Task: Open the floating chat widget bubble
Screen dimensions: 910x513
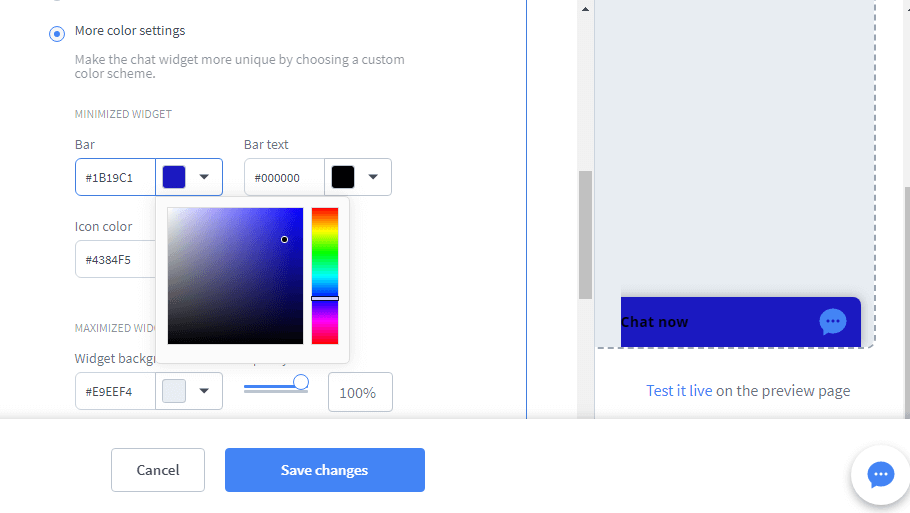Action: point(880,475)
